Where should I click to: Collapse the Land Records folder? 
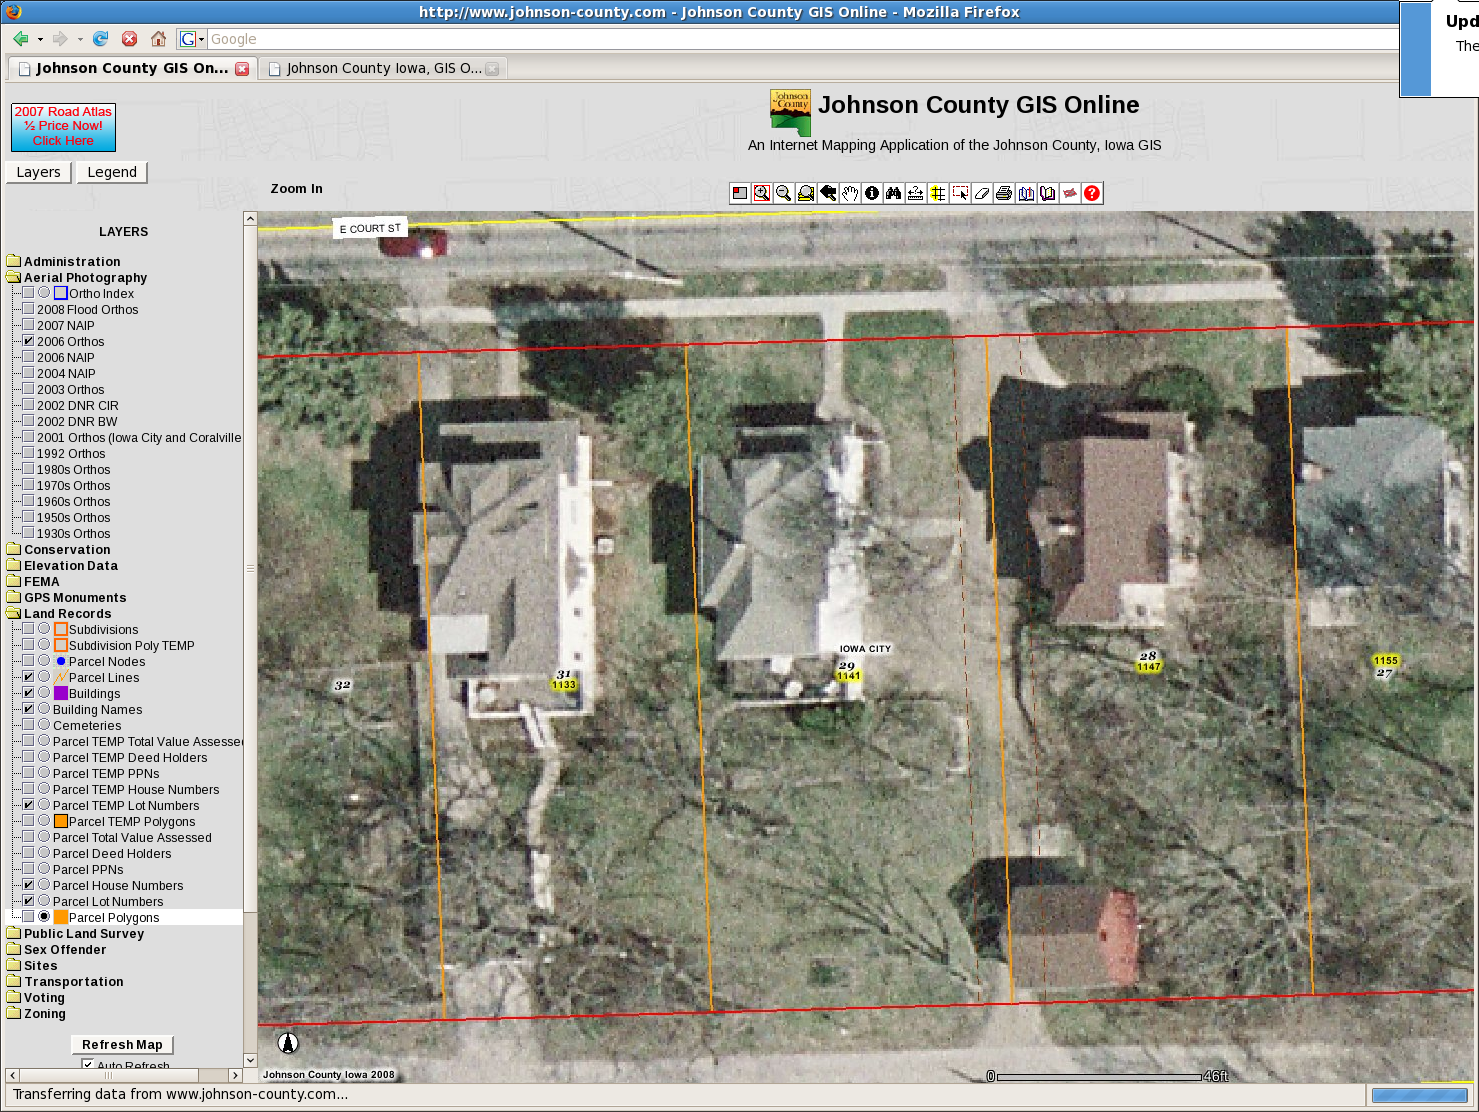(x=13, y=613)
